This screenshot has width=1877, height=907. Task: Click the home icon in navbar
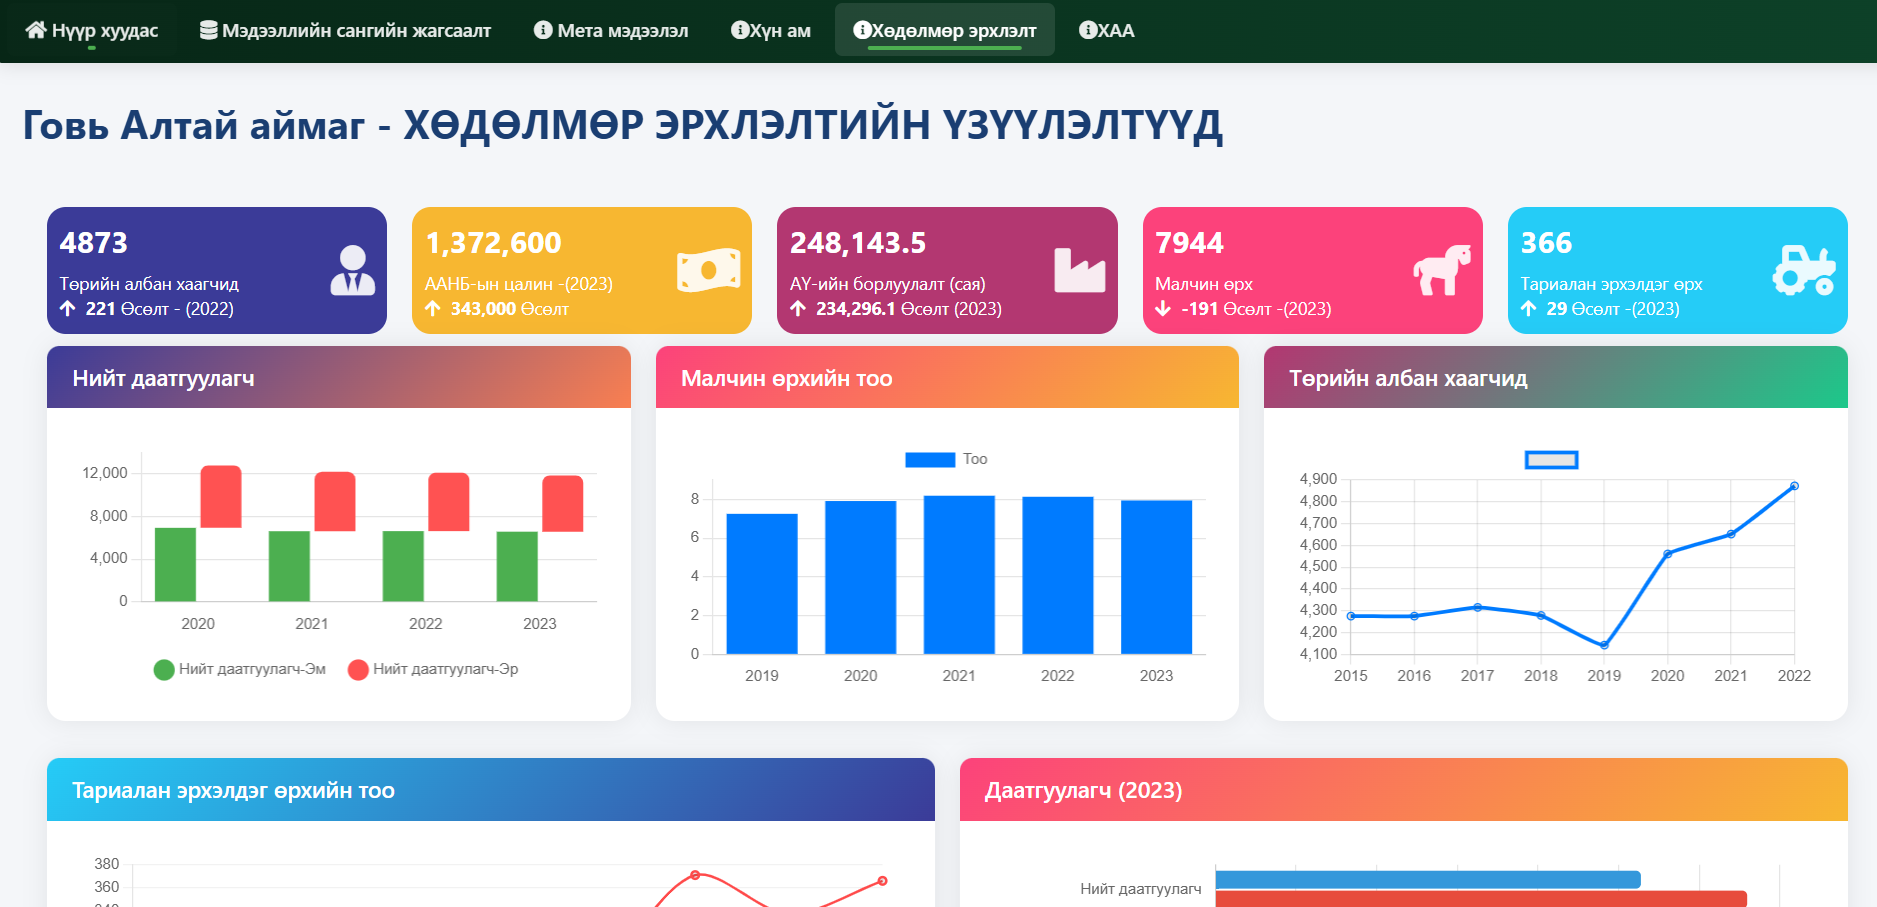36,30
